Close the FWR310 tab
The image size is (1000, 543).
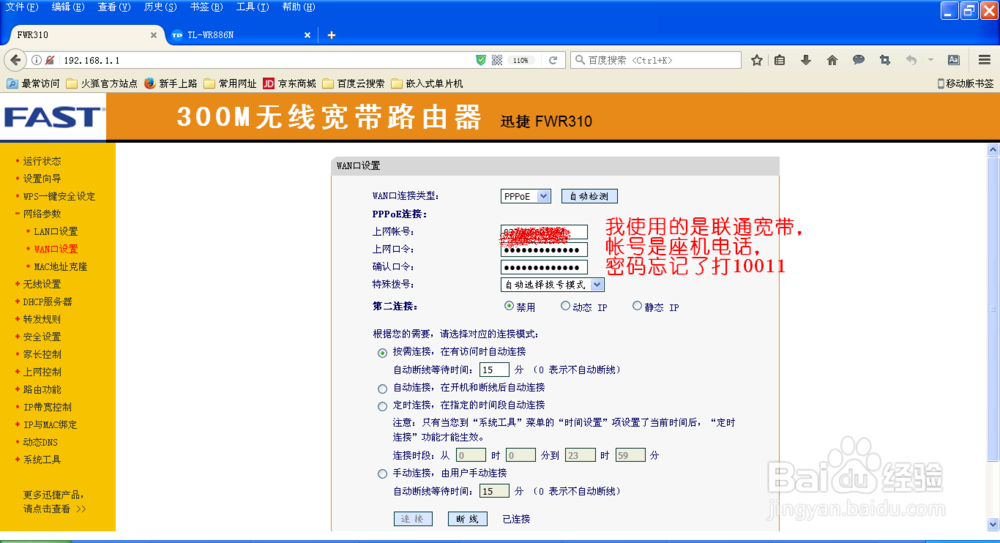coord(153,35)
